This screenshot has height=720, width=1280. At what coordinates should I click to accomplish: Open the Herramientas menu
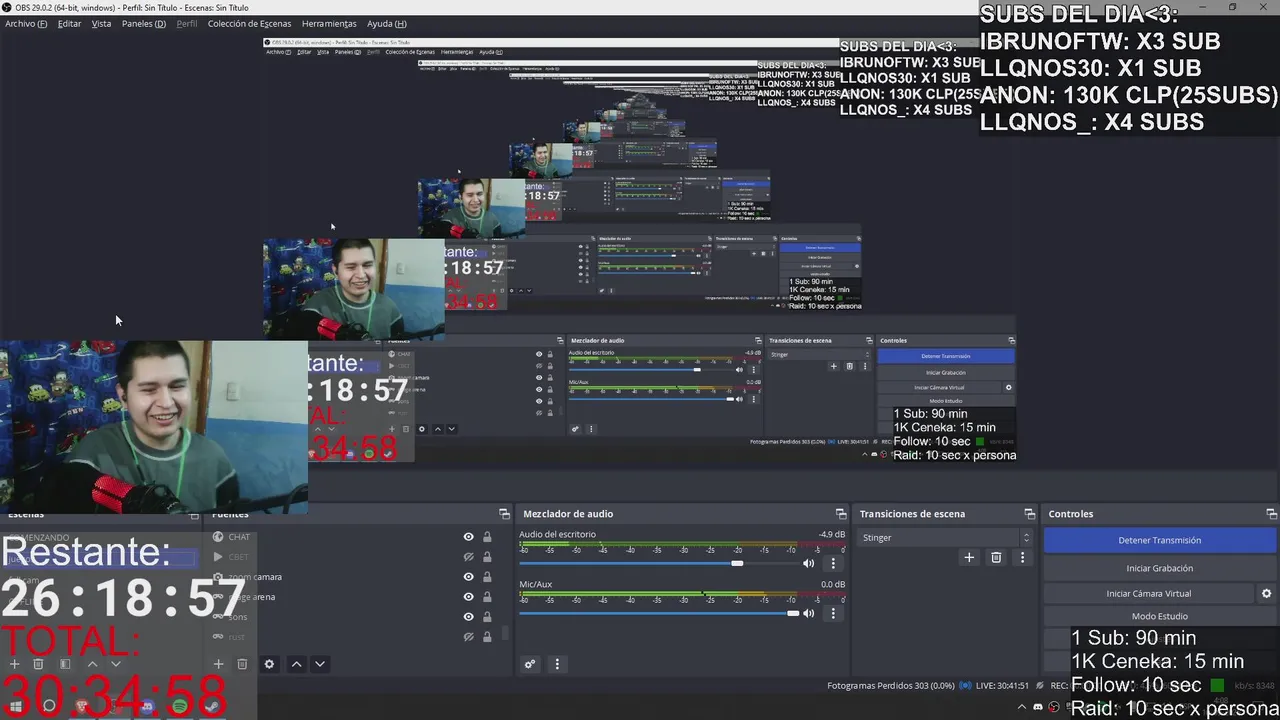329,23
